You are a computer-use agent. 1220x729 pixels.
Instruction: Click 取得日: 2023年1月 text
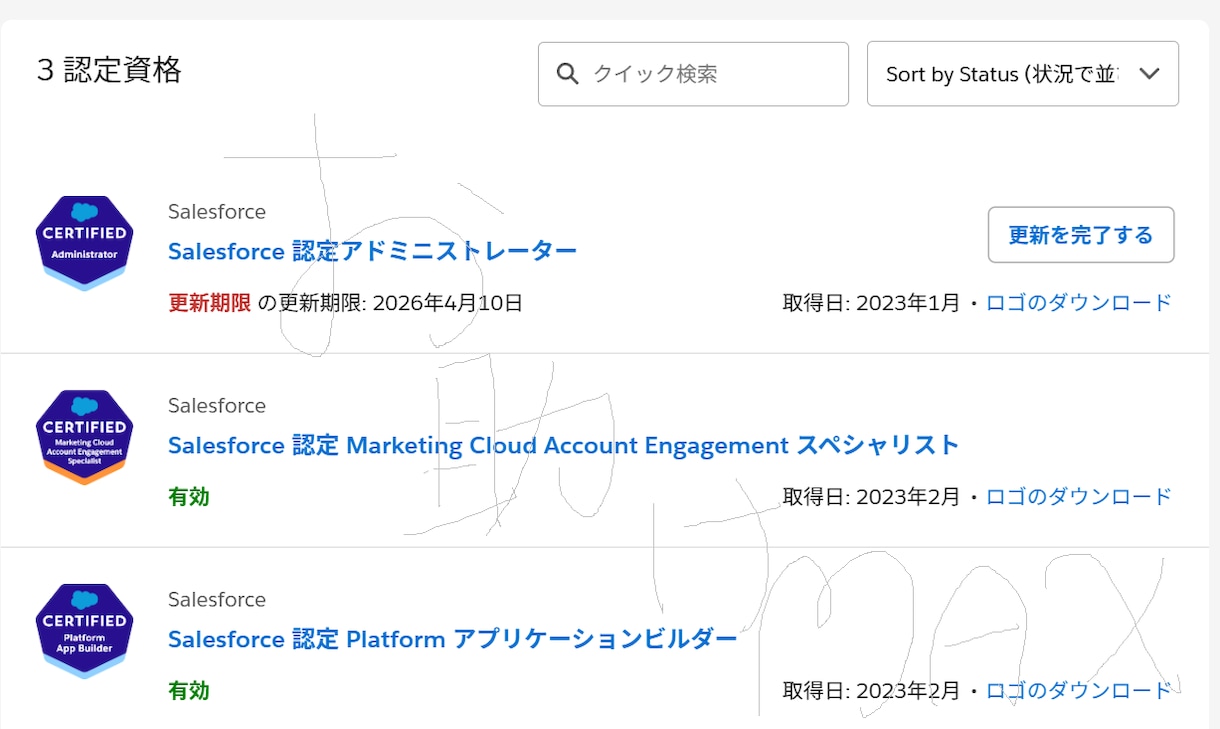pos(871,303)
